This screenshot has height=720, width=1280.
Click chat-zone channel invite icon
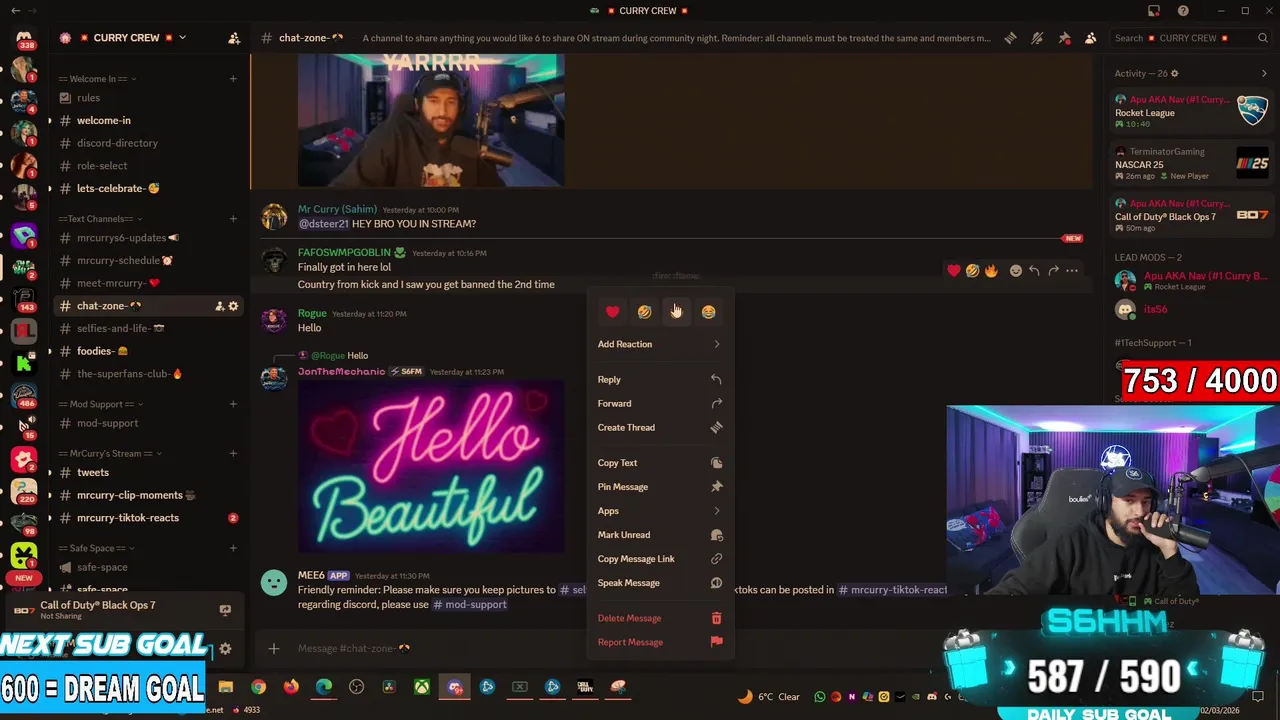coord(219,306)
